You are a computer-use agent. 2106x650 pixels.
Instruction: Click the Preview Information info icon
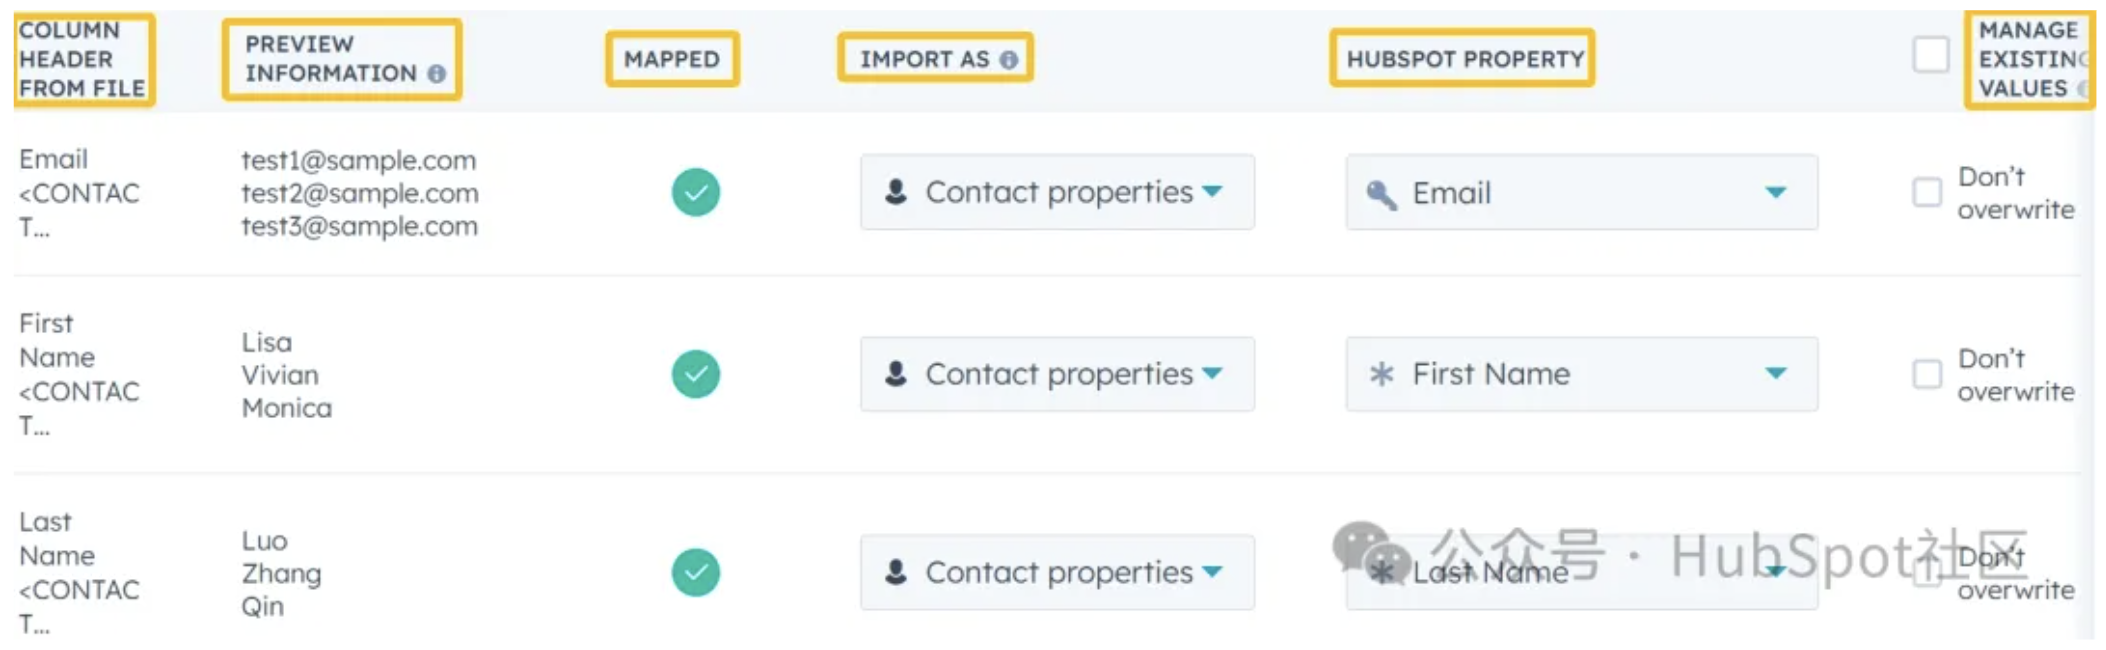(x=436, y=73)
